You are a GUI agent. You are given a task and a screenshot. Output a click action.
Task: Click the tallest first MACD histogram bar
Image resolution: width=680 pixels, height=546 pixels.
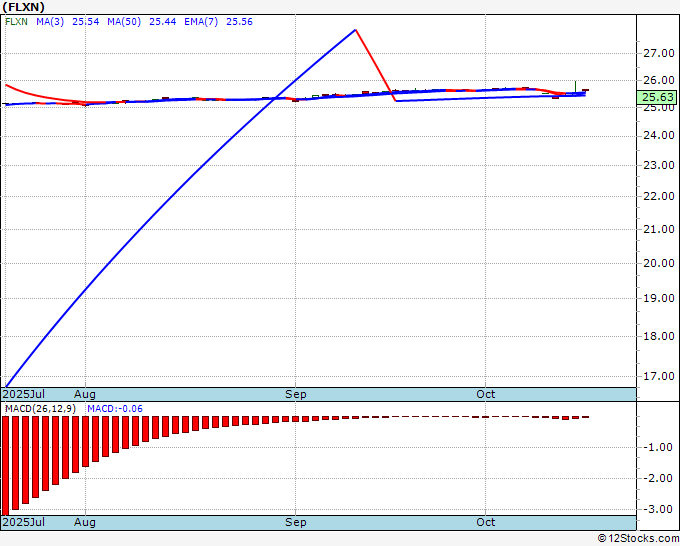click(6, 466)
